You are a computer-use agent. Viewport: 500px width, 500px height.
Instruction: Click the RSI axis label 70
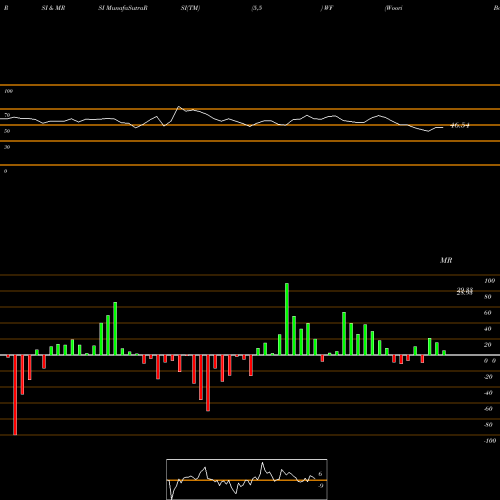pos(7,115)
